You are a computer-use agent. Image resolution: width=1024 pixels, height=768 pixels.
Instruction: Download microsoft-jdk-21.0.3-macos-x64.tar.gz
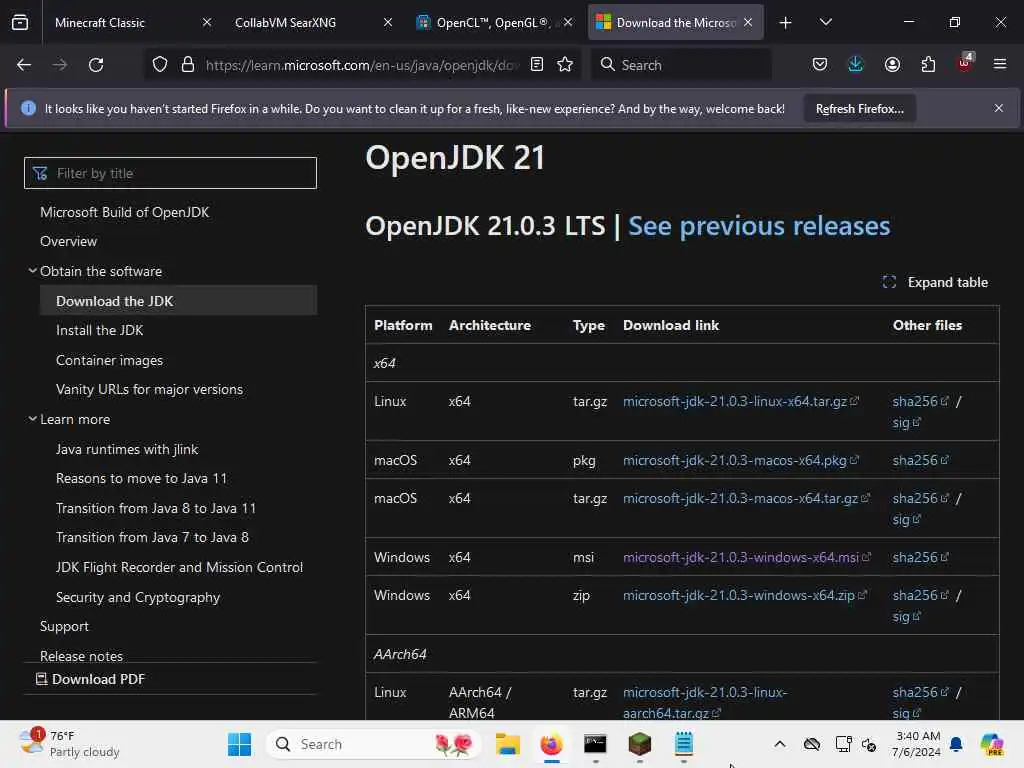[x=746, y=498]
